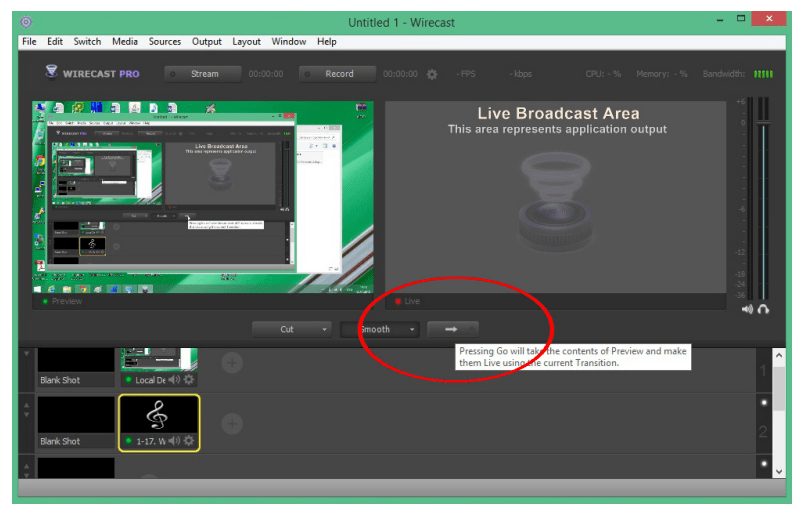Click the green Preview indicator dot

point(46,301)
